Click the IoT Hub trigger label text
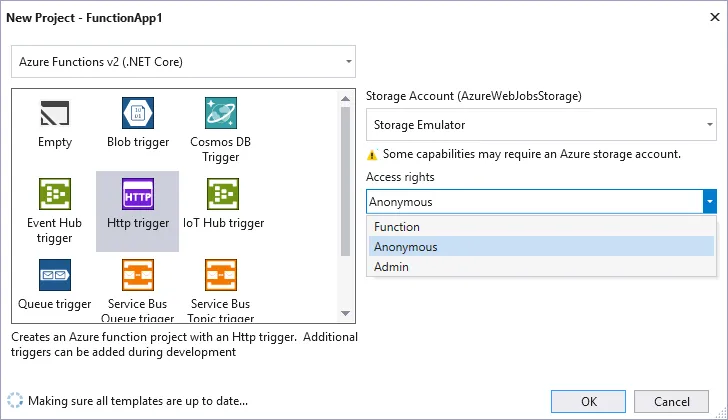The image size is (728, 420). [x=223, y=223]
